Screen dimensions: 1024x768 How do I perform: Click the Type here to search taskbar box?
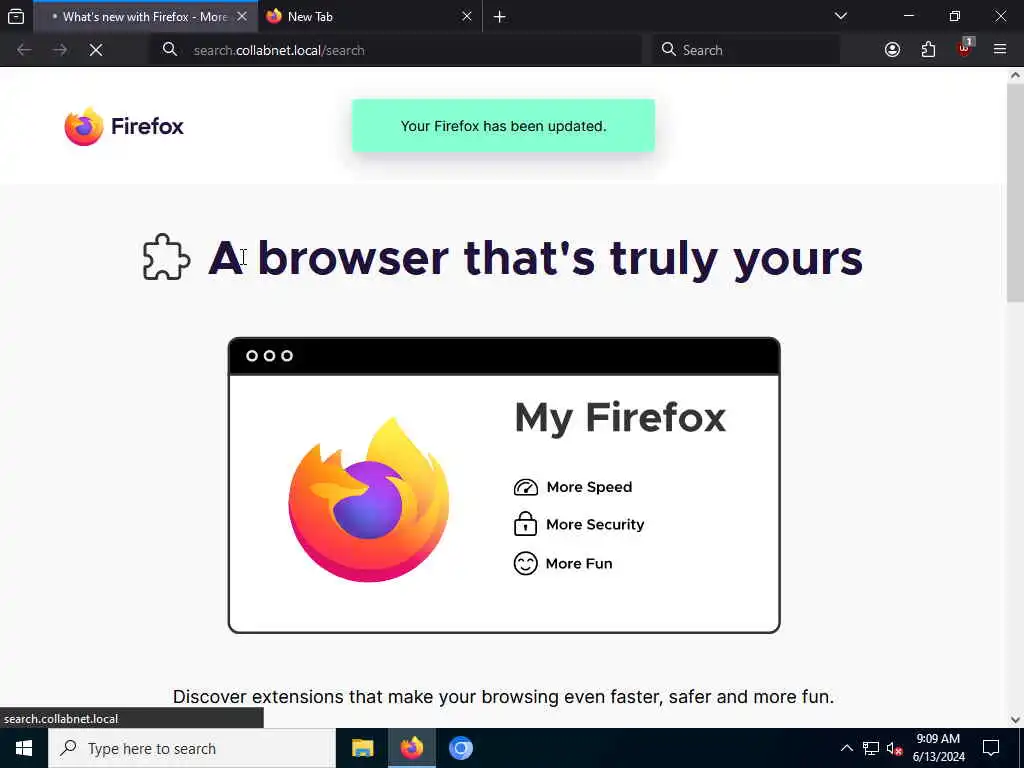192,748
